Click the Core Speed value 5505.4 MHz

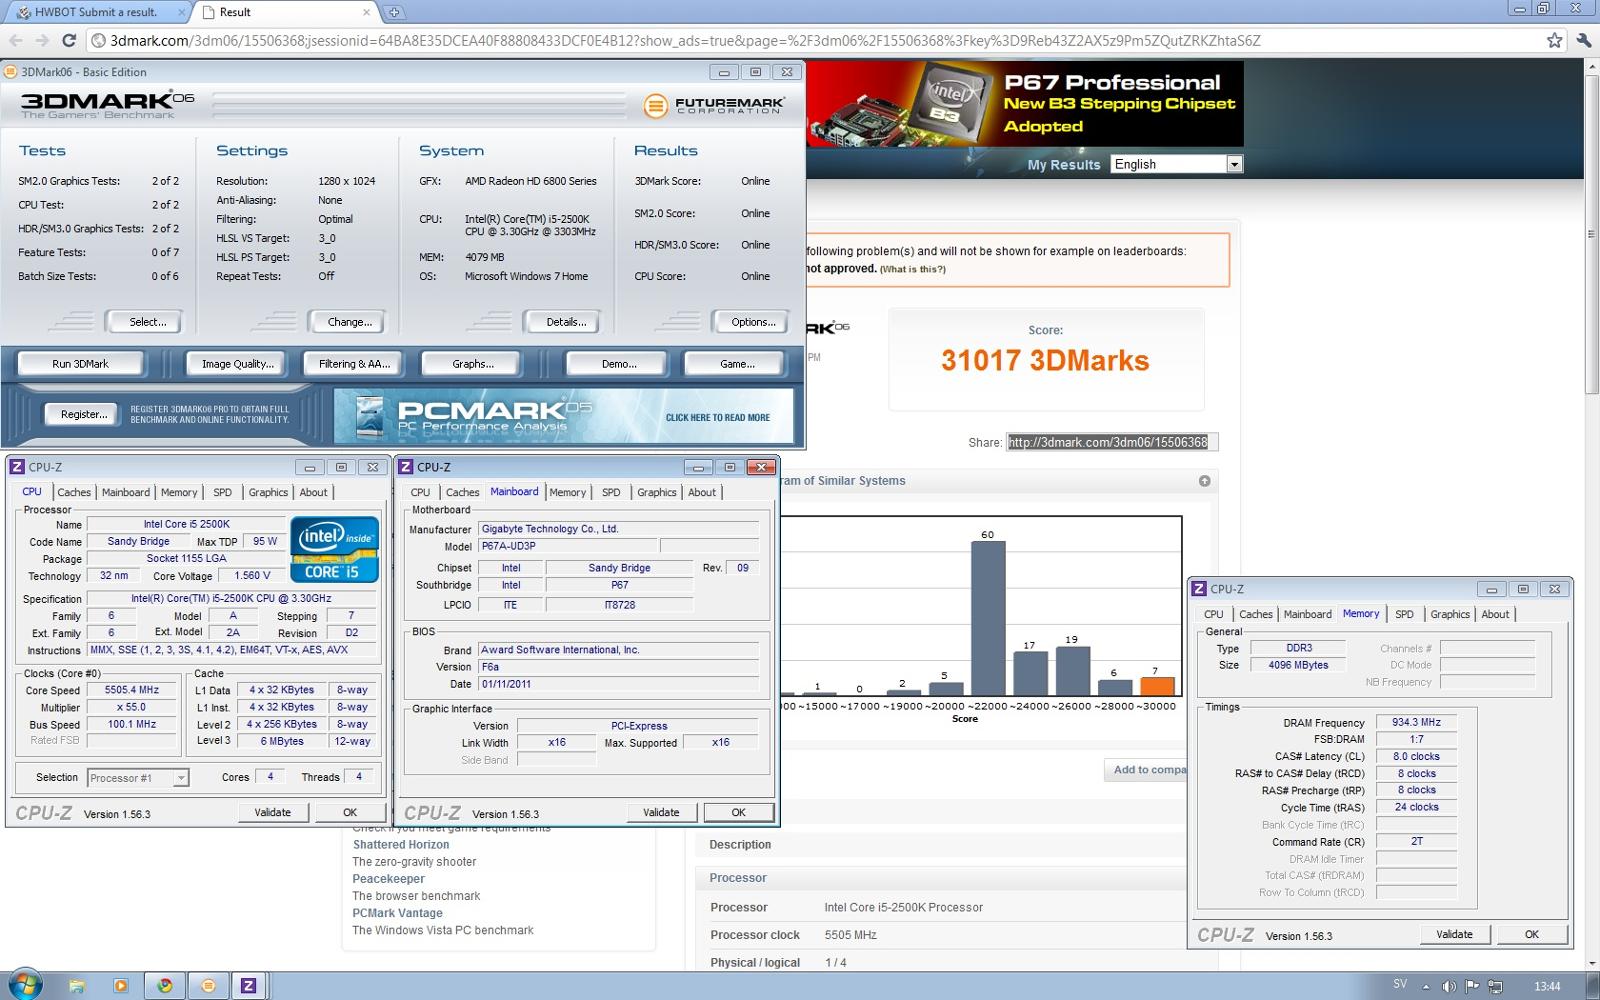point(132,690)
